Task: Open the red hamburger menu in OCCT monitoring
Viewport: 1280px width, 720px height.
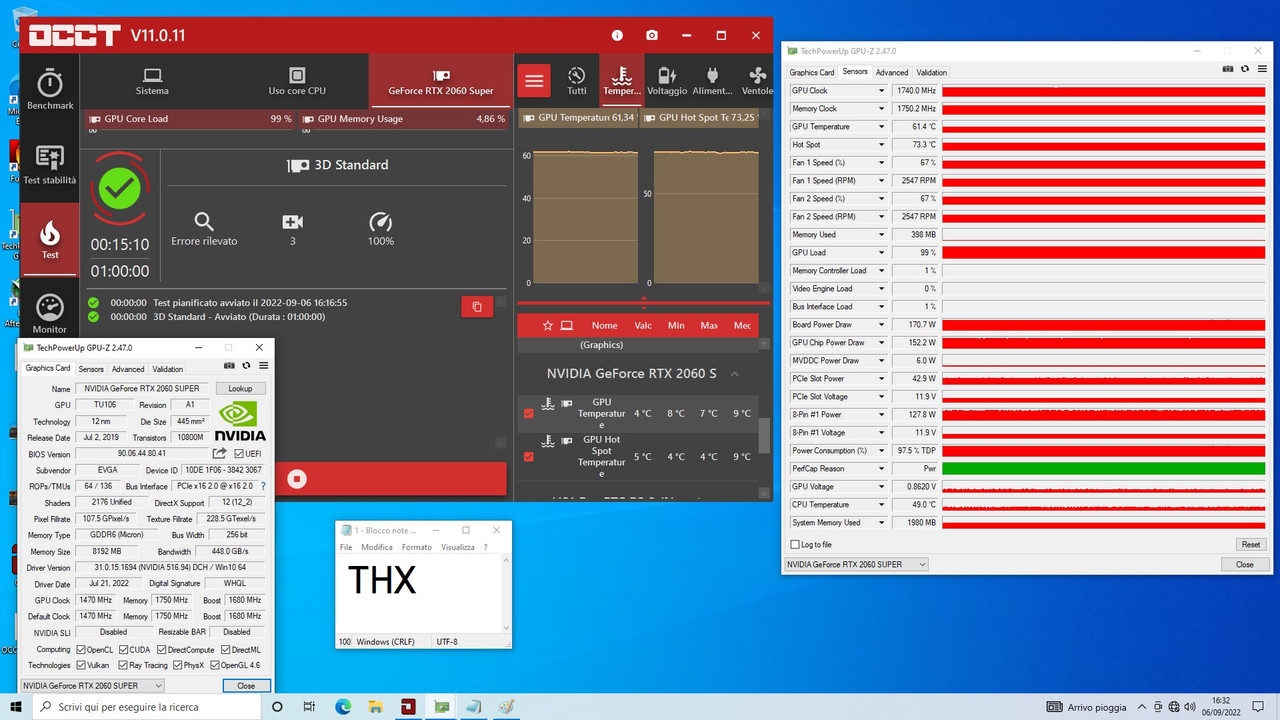Action: (x=534, y=81)
